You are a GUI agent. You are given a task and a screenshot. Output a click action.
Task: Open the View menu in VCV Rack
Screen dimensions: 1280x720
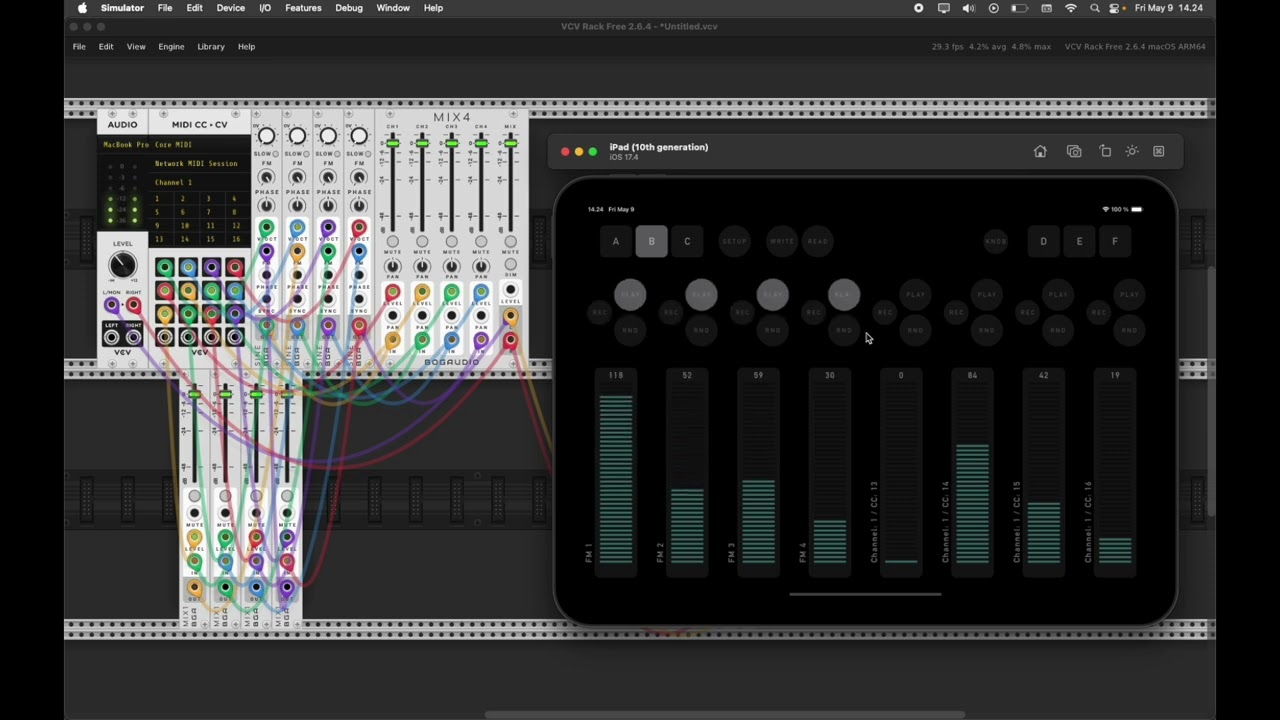[136, 47]
